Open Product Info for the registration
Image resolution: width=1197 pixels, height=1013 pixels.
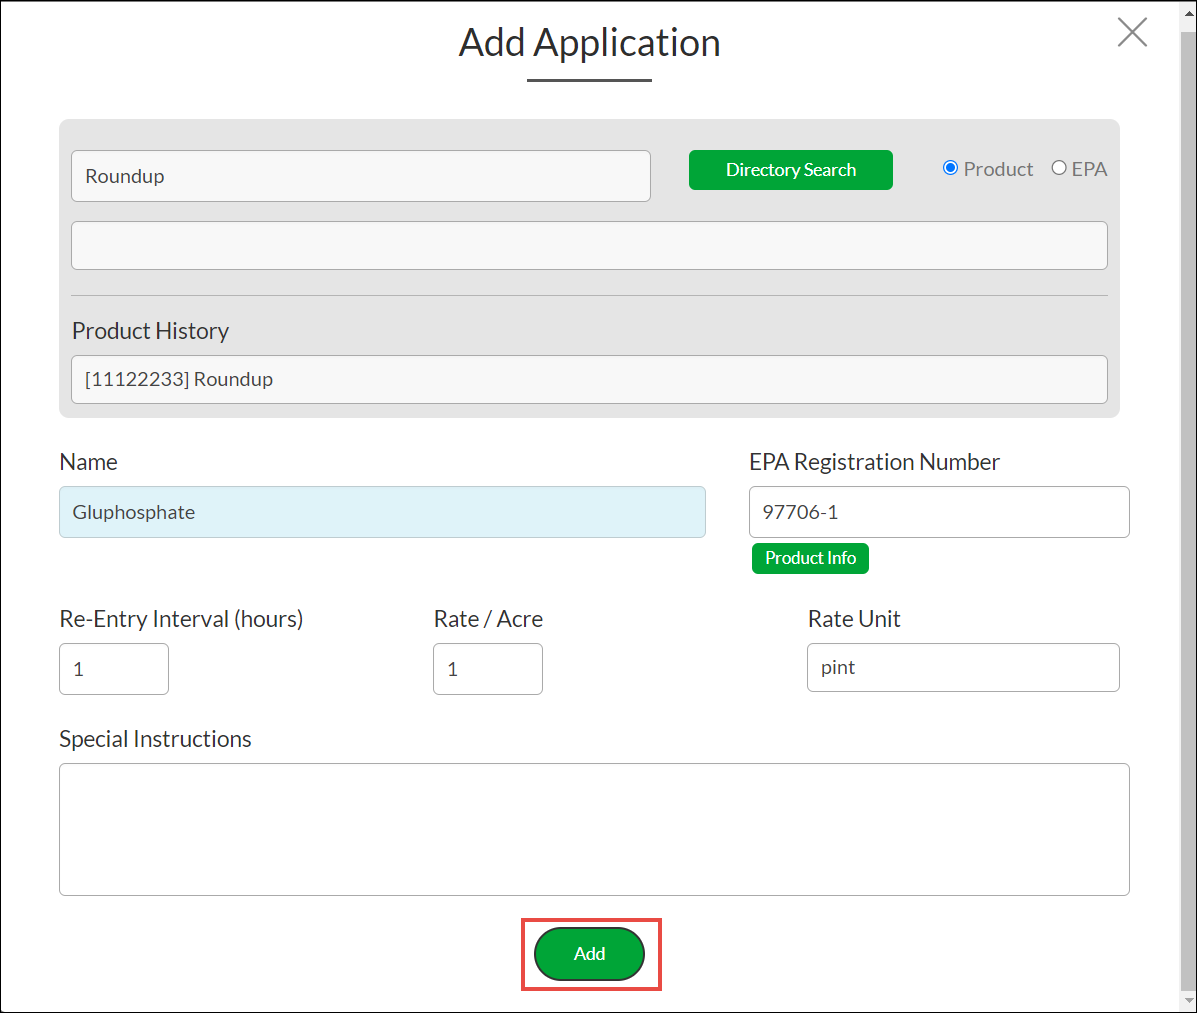click(x=810, y=558)
